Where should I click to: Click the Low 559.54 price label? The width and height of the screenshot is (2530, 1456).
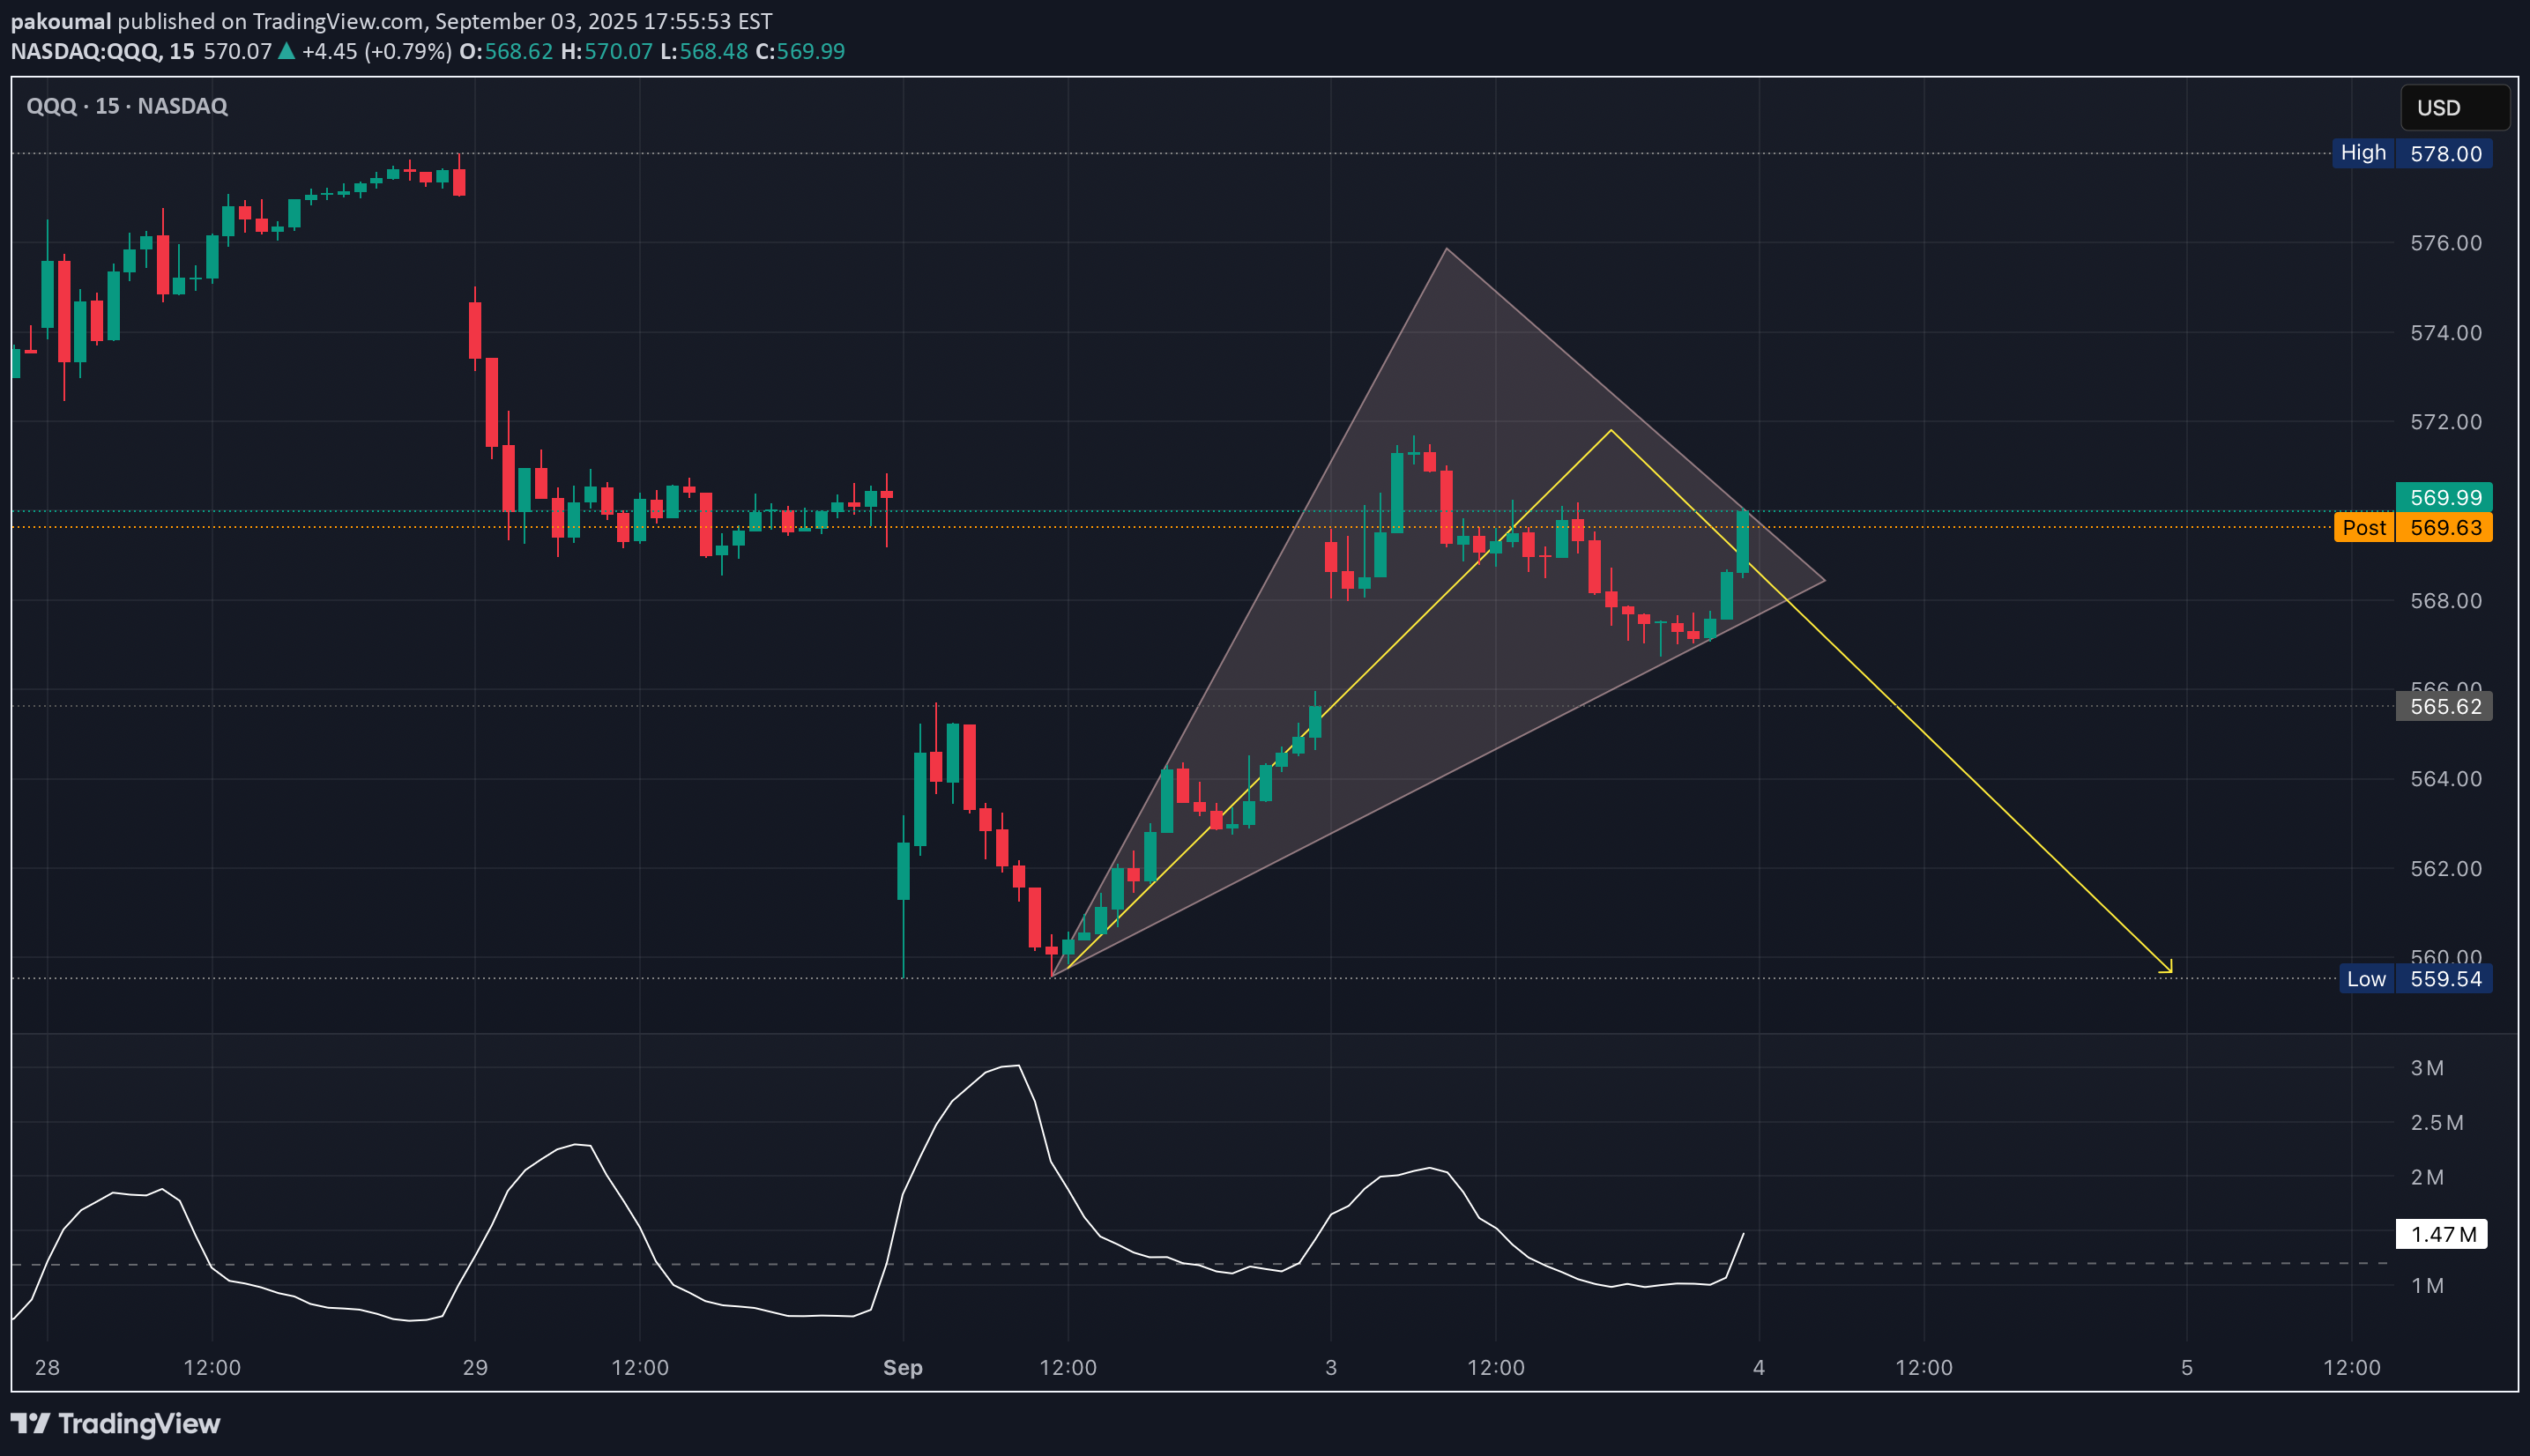tap(2415, 978)
